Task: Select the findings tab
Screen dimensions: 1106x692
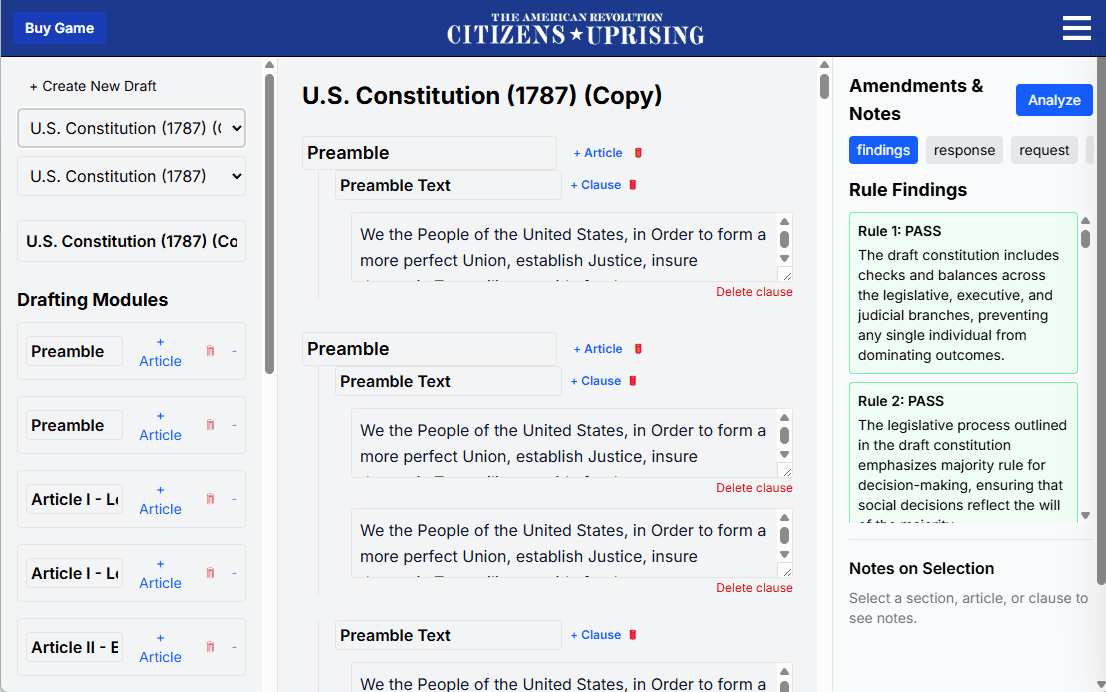Action: tap(883, 150)
